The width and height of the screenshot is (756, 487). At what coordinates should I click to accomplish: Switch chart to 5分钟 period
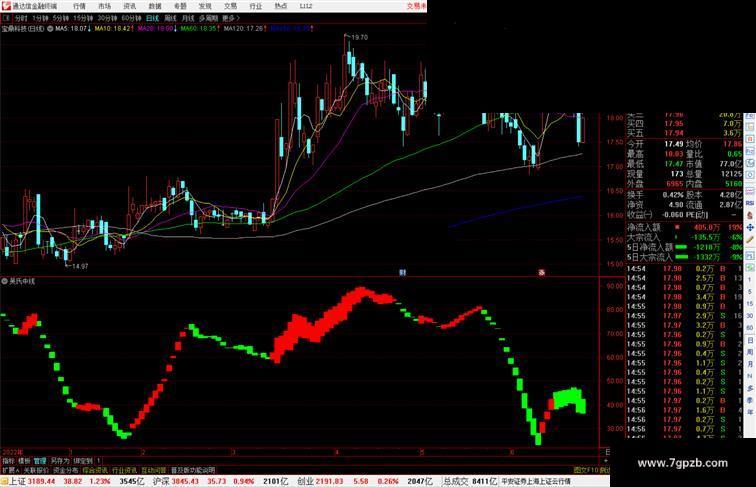point(61,18)
